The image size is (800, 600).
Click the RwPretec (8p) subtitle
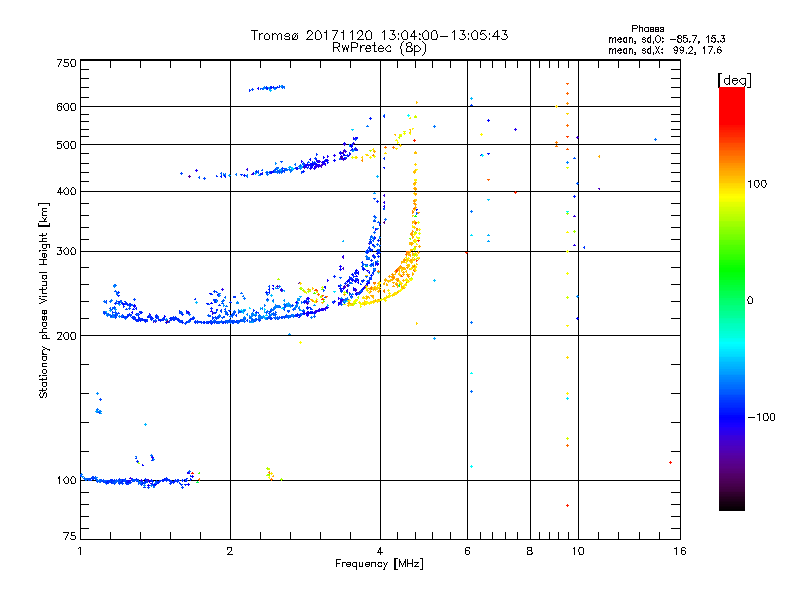tap(379, 48)
